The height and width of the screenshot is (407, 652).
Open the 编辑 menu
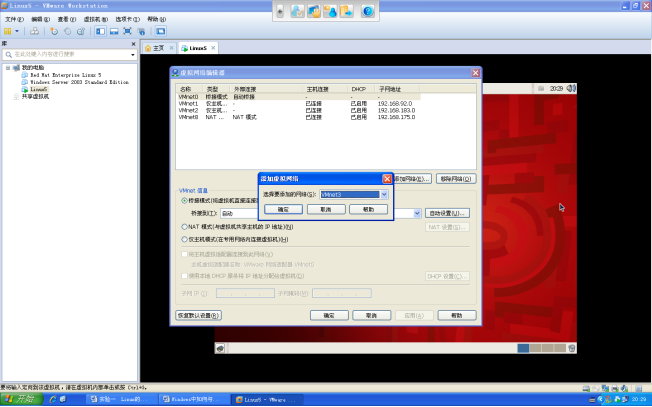tap(40, 19)
